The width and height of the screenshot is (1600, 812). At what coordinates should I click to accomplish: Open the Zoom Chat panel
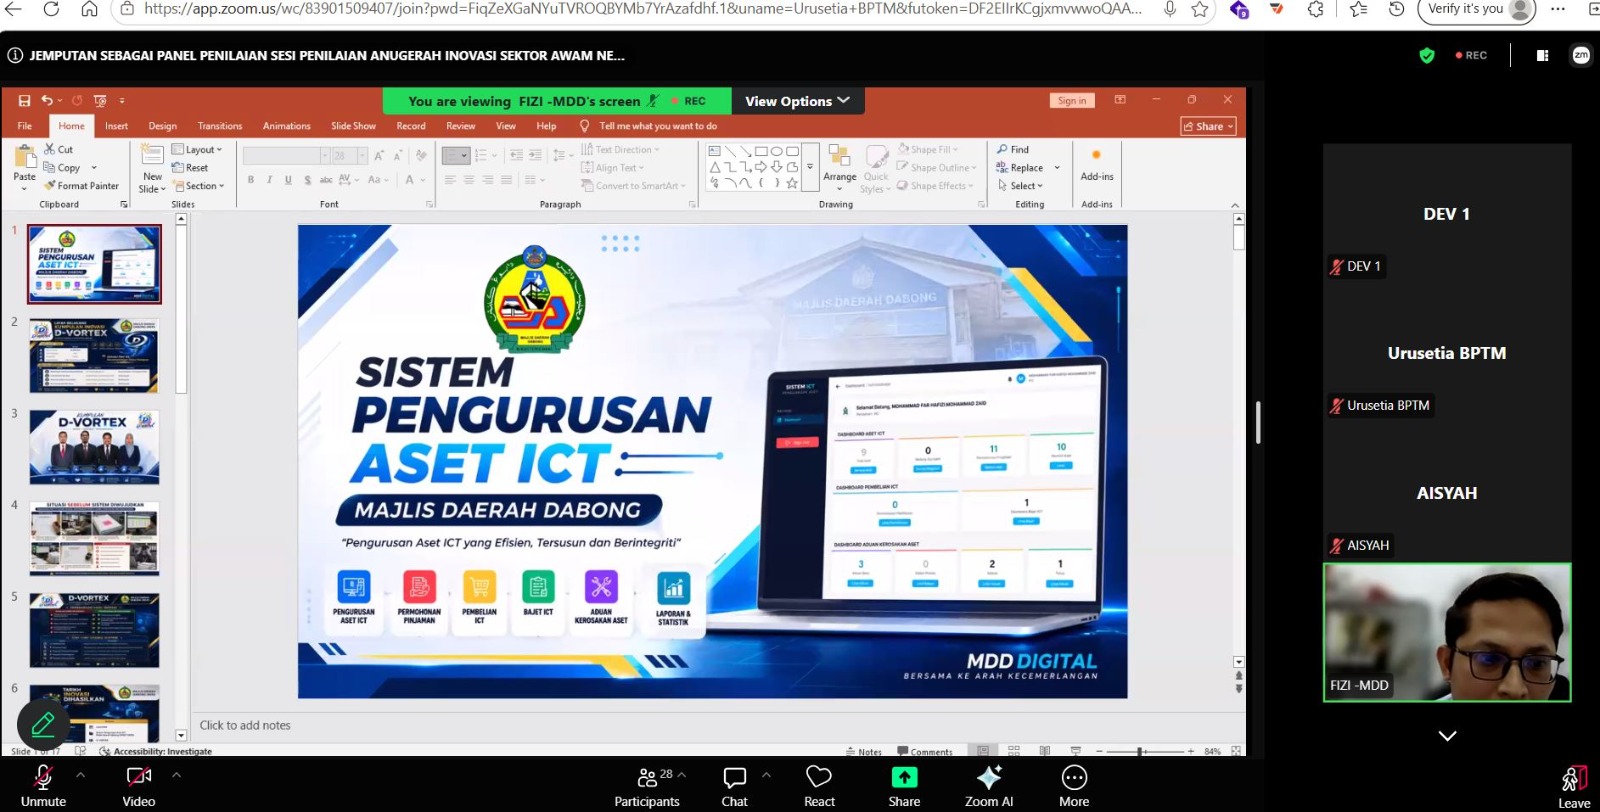[x=735, y=787]
